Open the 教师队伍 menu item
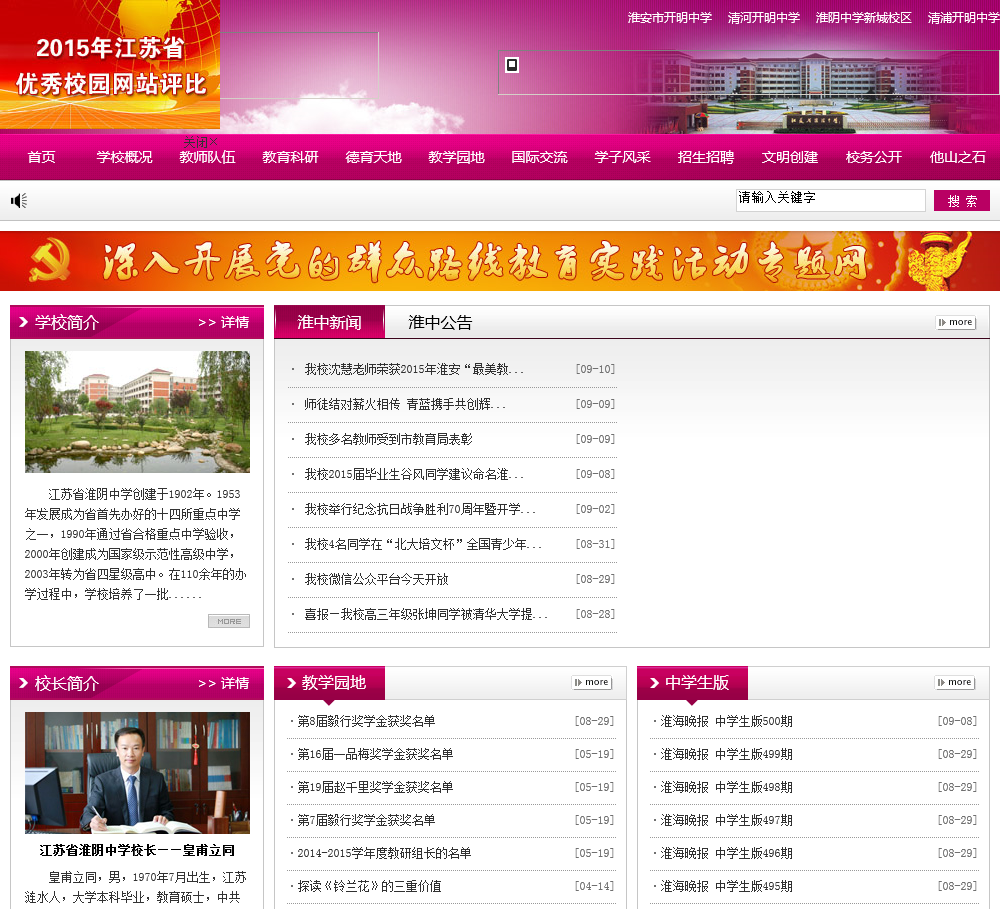 tap(207, 157)
